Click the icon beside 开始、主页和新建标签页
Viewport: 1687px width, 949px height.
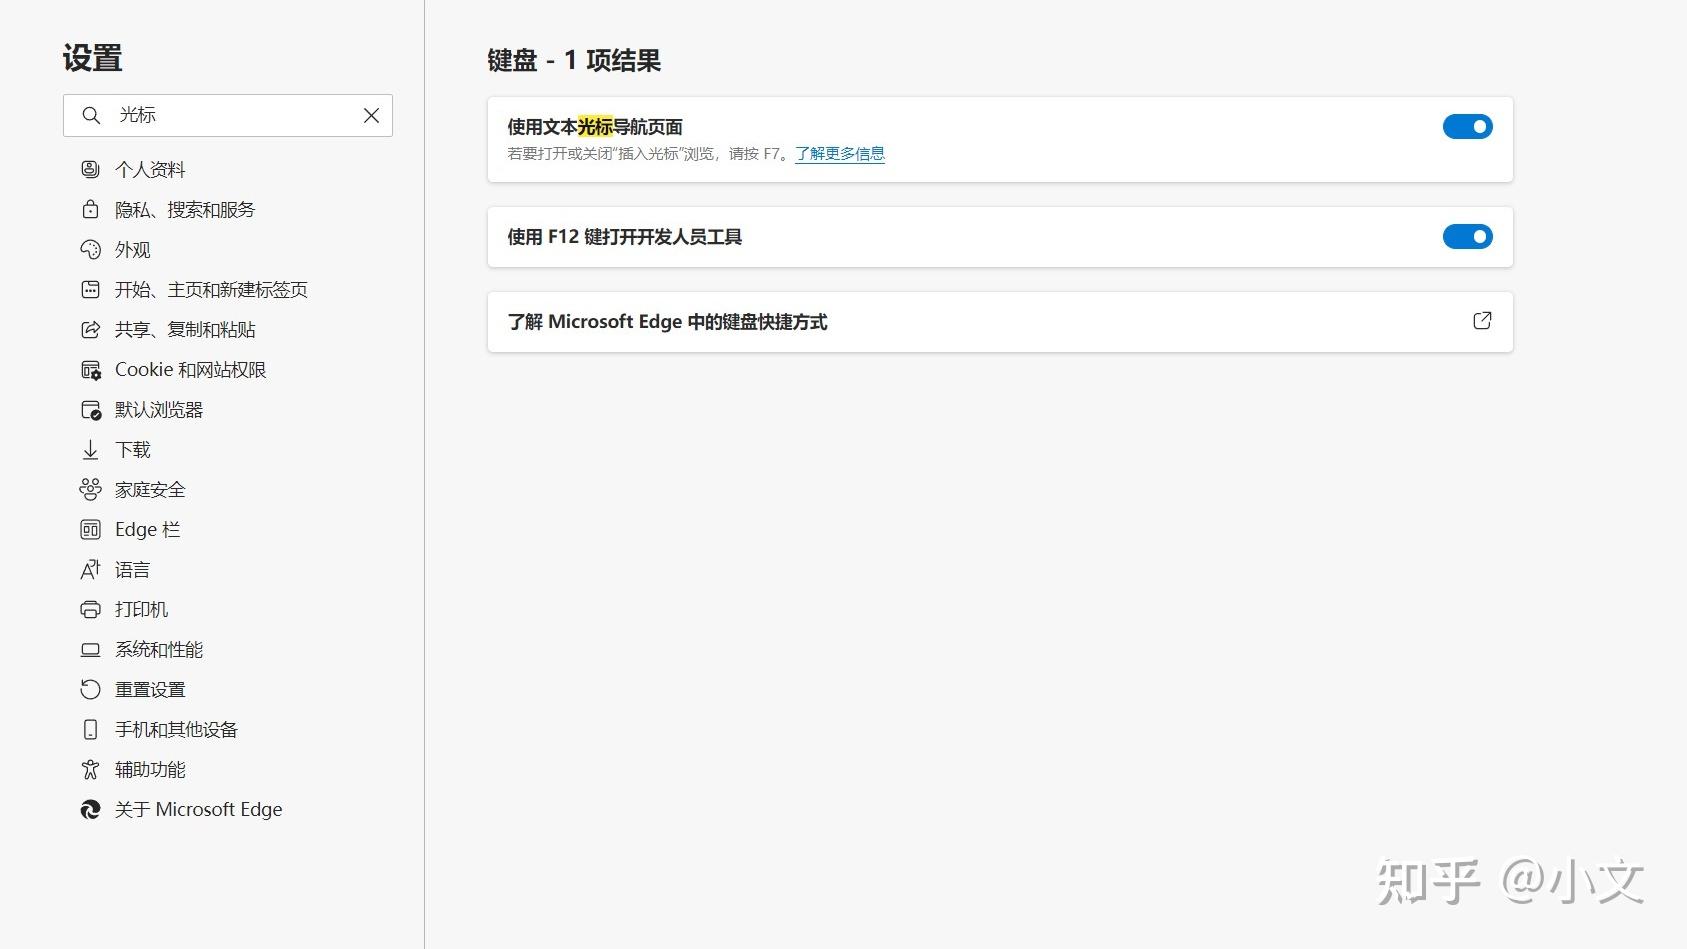[x=90, y=289]
